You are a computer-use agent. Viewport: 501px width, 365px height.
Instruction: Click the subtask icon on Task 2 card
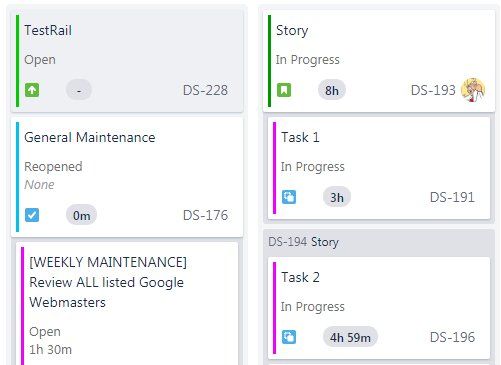tap(289, 337)
